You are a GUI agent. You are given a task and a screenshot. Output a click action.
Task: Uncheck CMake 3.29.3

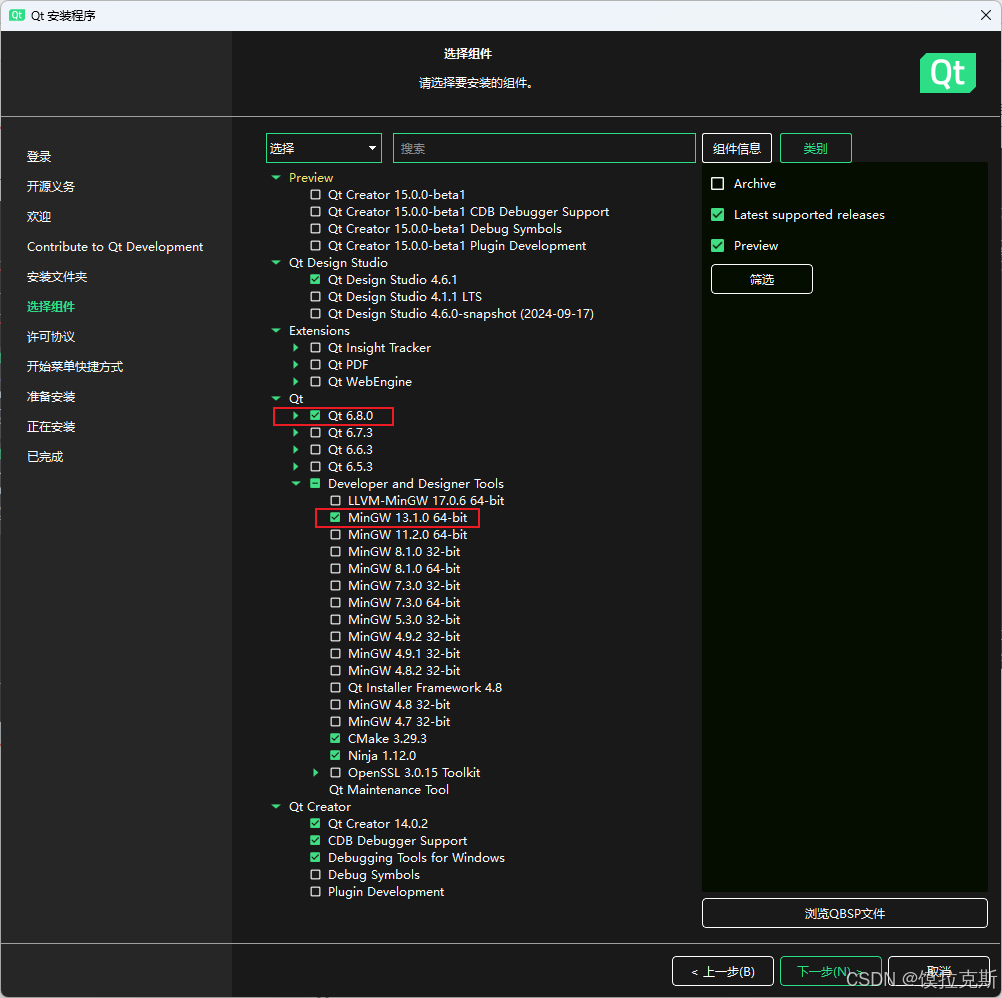point(335,739)
